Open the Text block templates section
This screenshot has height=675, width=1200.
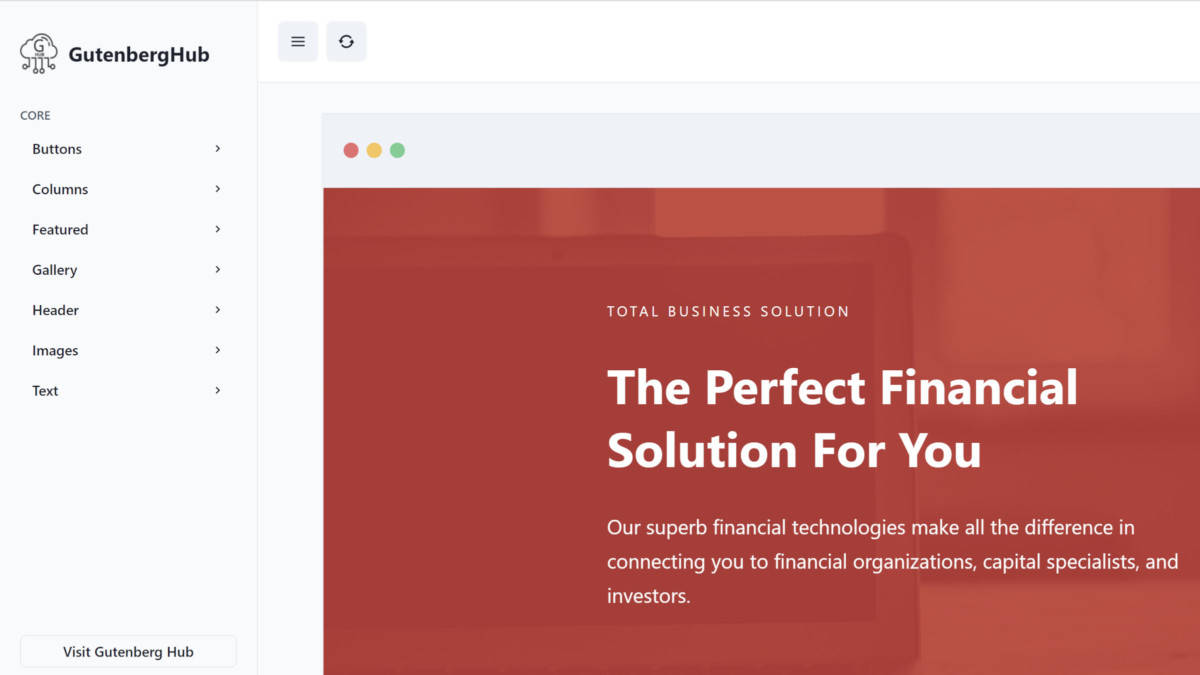tap(45, 390)
